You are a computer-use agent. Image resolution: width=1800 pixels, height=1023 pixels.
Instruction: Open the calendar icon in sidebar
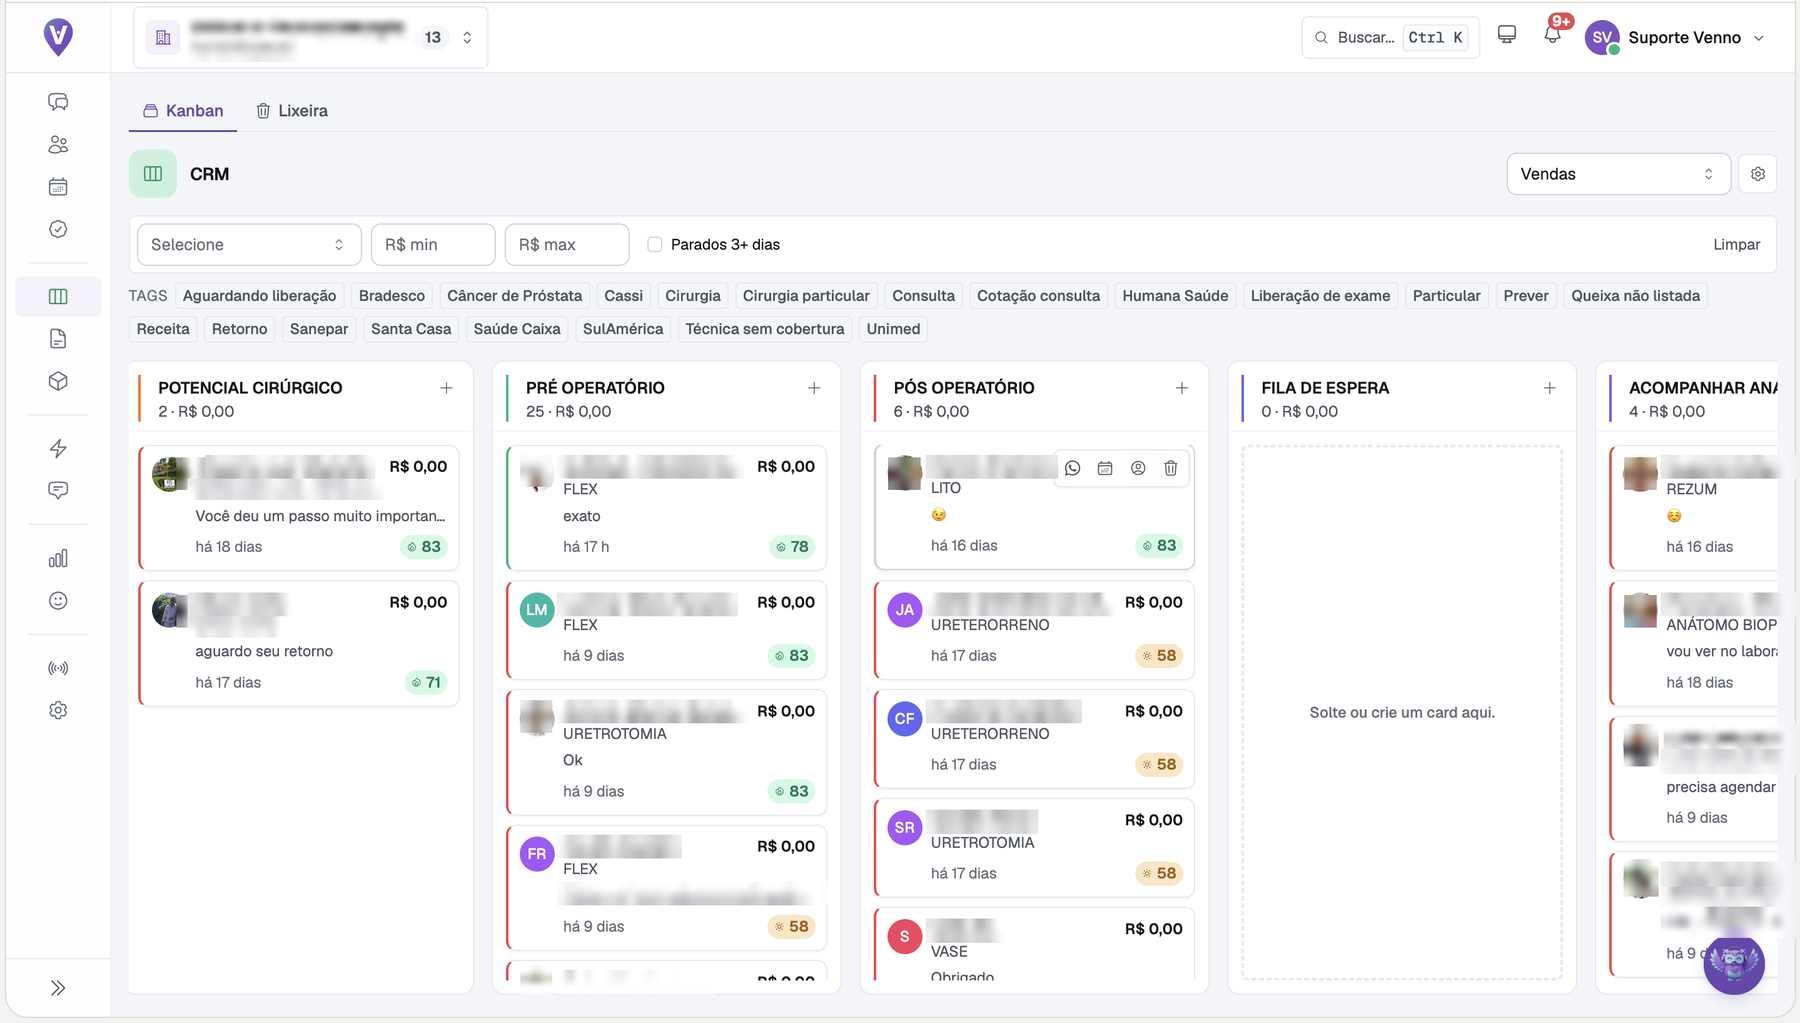click(x=58, y=187)
